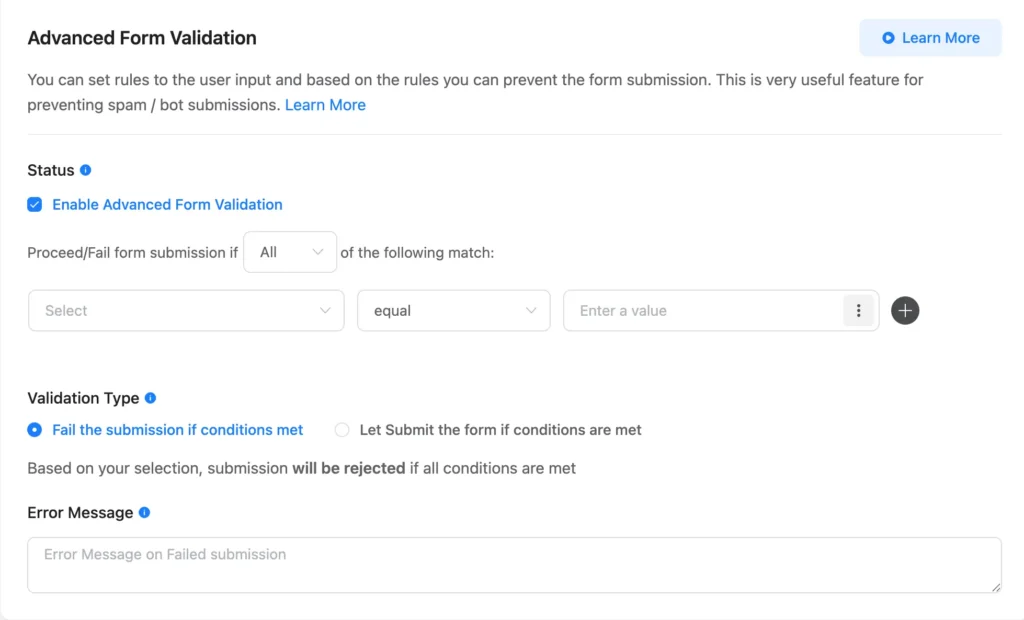Expand the chevron on the All dropdown
Viewport: 1024px width, 620px height.
[318, 252]
